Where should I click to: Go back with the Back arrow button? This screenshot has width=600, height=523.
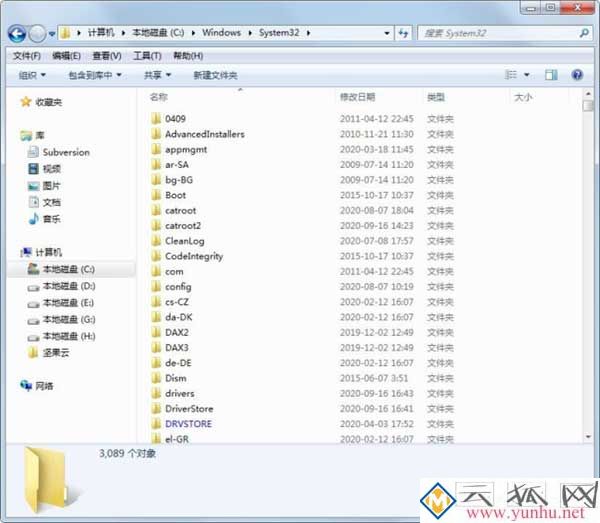(x=17, y=34)
